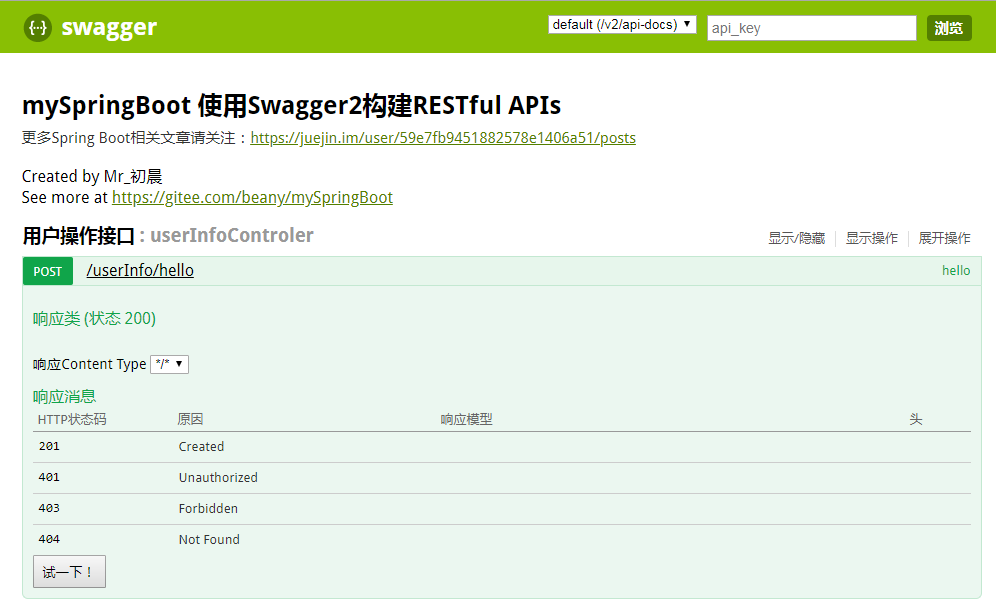This screenshot has height=613, width=996.
Task: Focus the api_key input field
Action: click(x=811, y=27)
